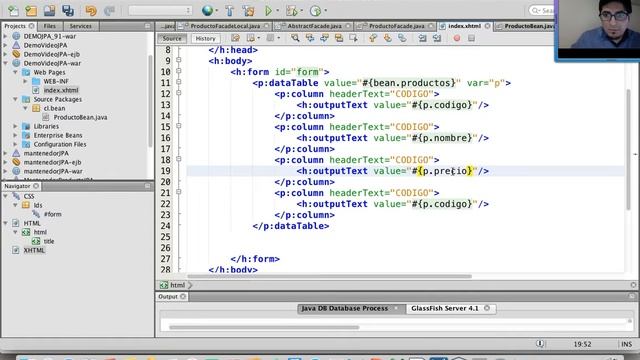The width and height of the screenshot is (640, 360).
Task: Expand the Enterprise Beans node
Action: click(16, 135)
